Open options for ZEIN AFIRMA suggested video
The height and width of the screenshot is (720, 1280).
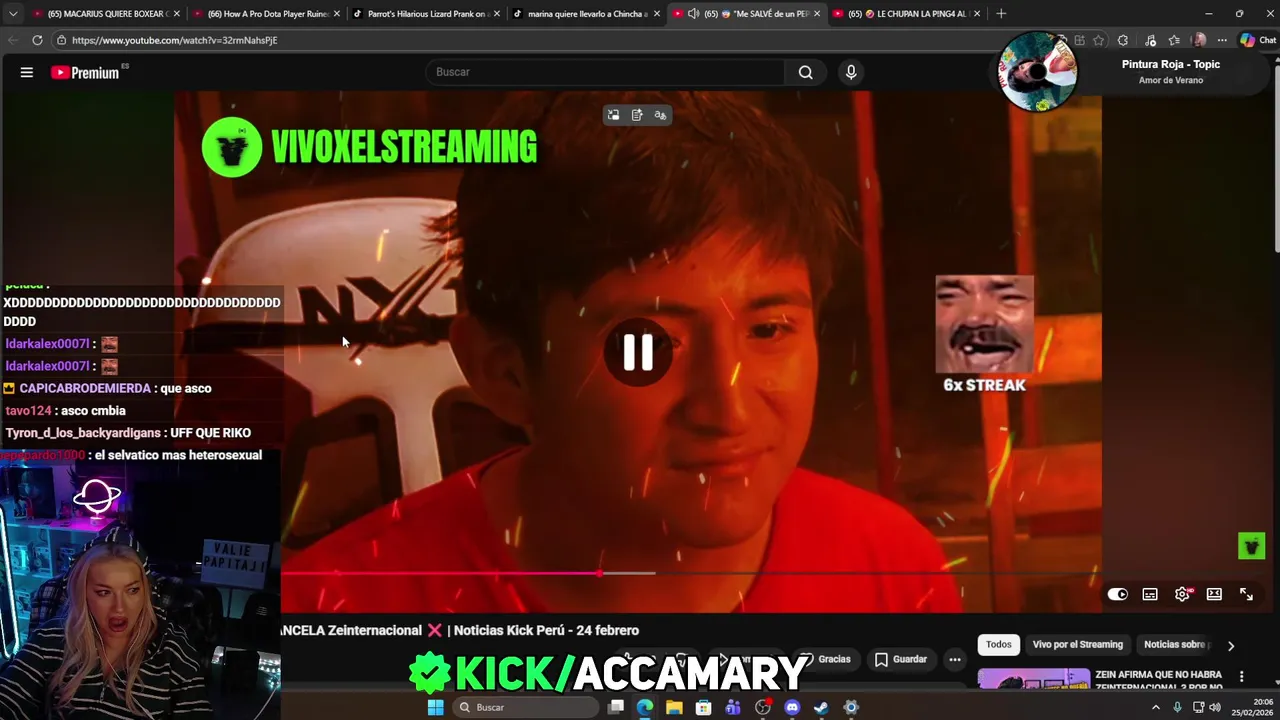tap(1241, 676)
